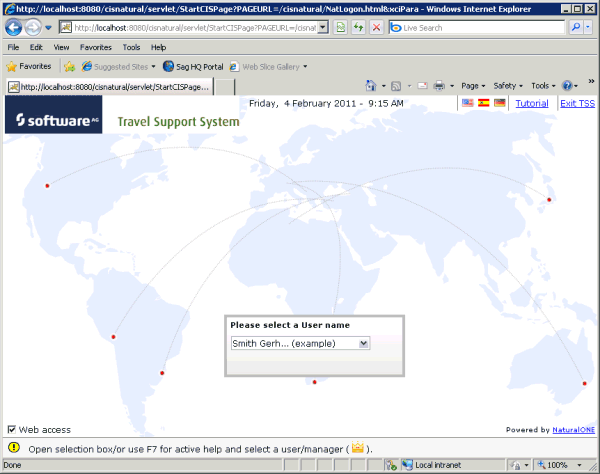This screenshot has height=474, width=600.
Task: Open the View menu
Action: pyautogui.click(x=61, y=47)
